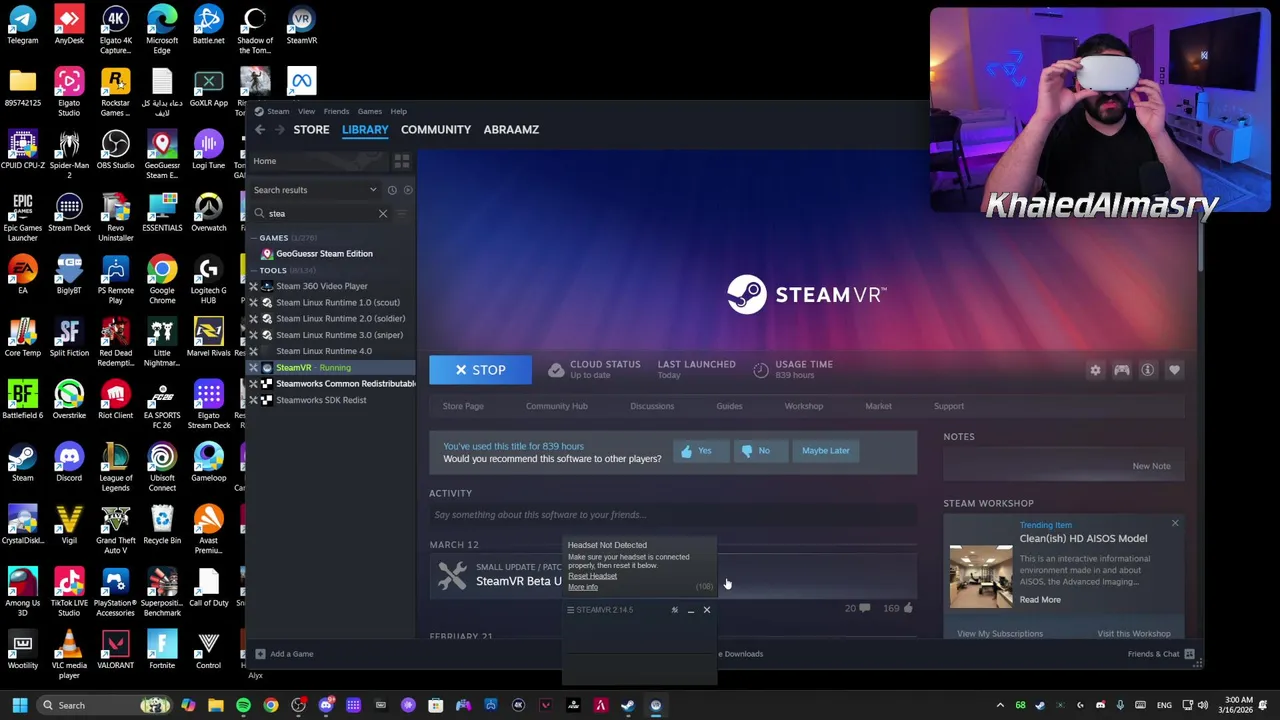The image size is (1280, 720).
Task: Open Spotify from the taskbar
Action: point(243,705)
